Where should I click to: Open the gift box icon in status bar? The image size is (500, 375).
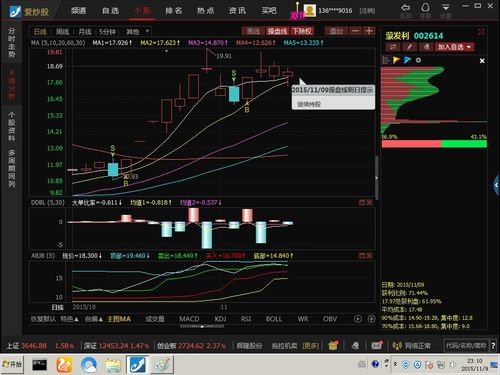333,346
